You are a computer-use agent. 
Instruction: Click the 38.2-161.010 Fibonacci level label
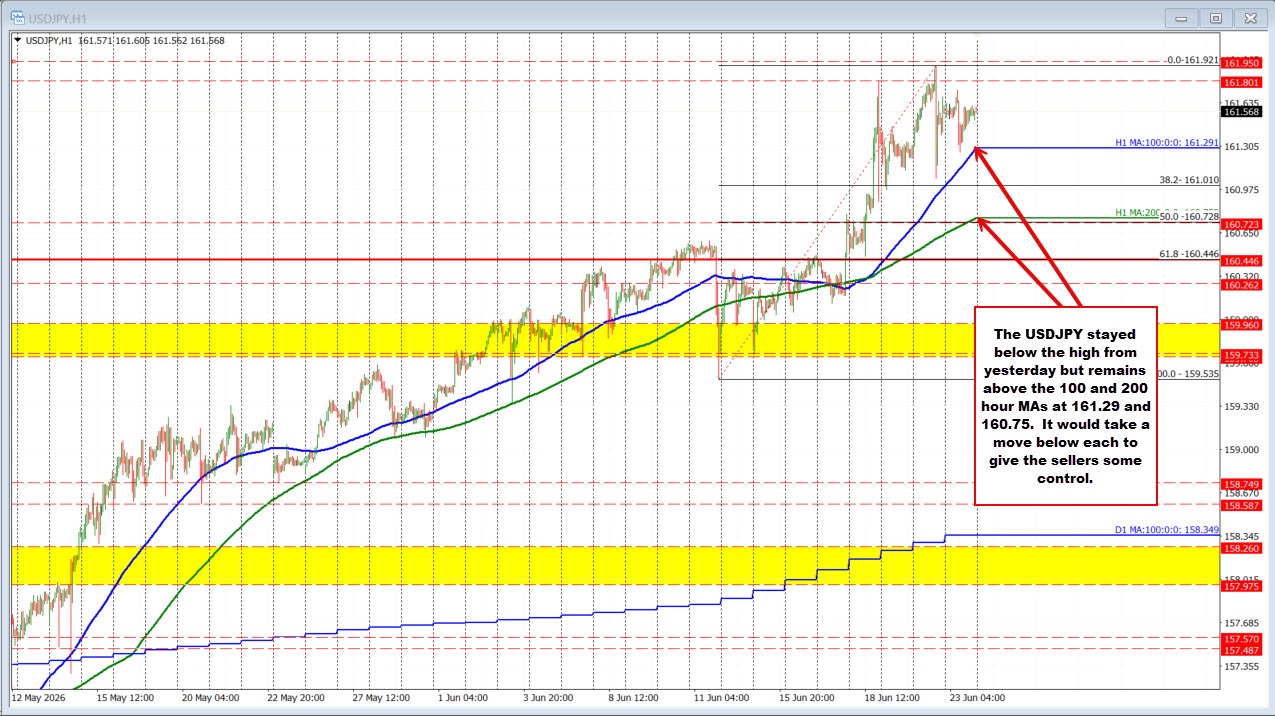coord(1188,180)
